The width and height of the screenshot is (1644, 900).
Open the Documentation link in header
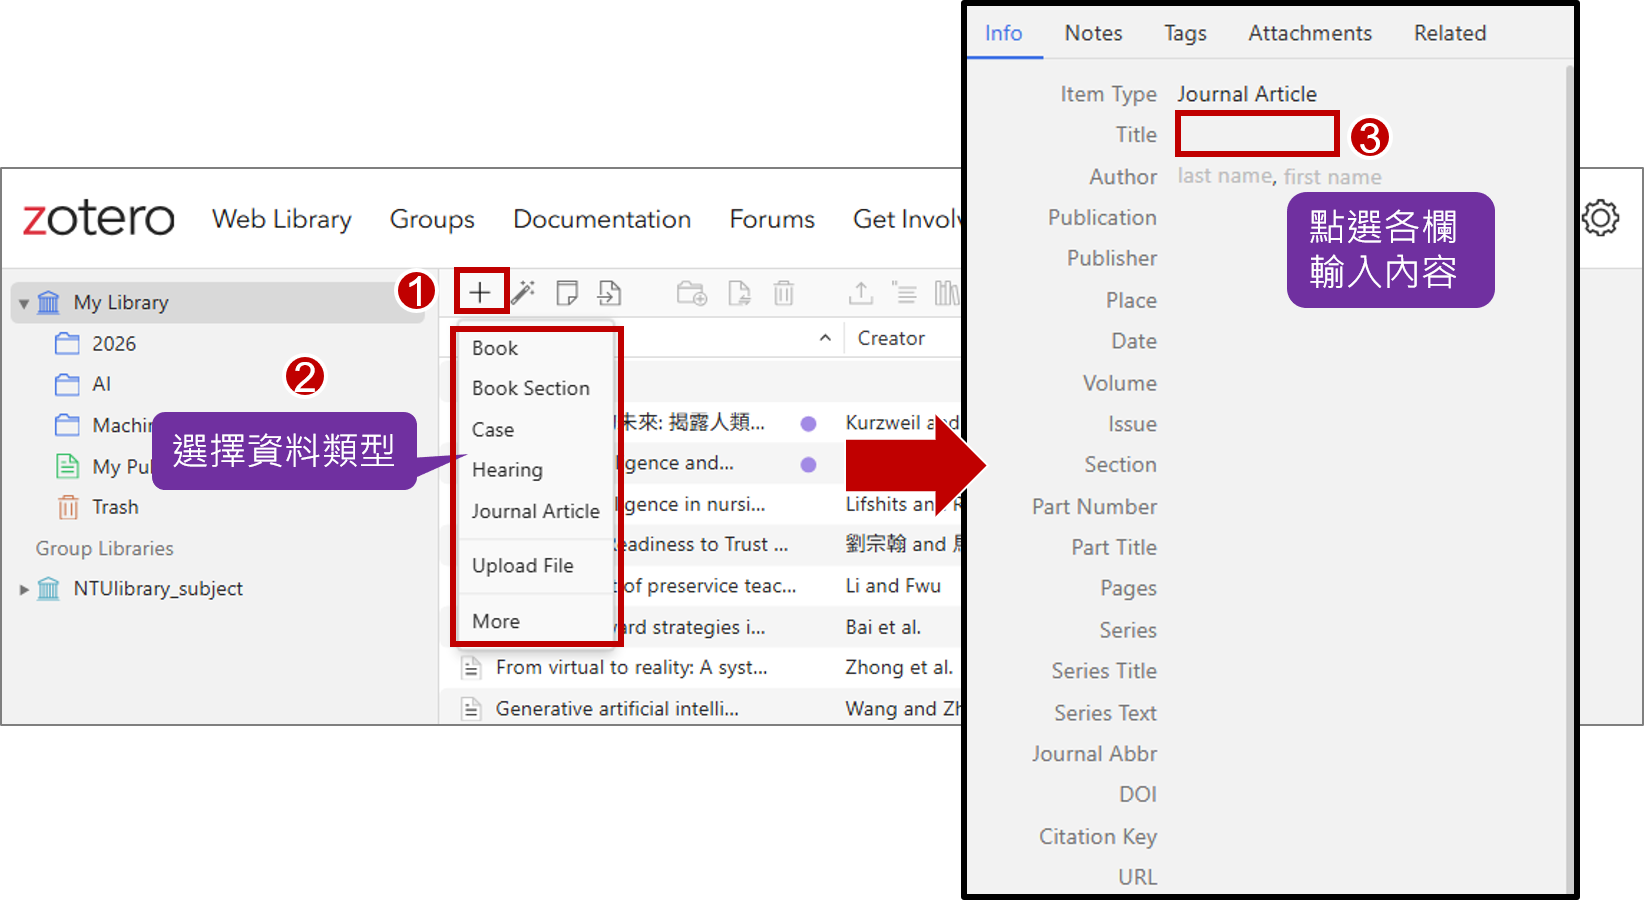[x=601, y=219]
